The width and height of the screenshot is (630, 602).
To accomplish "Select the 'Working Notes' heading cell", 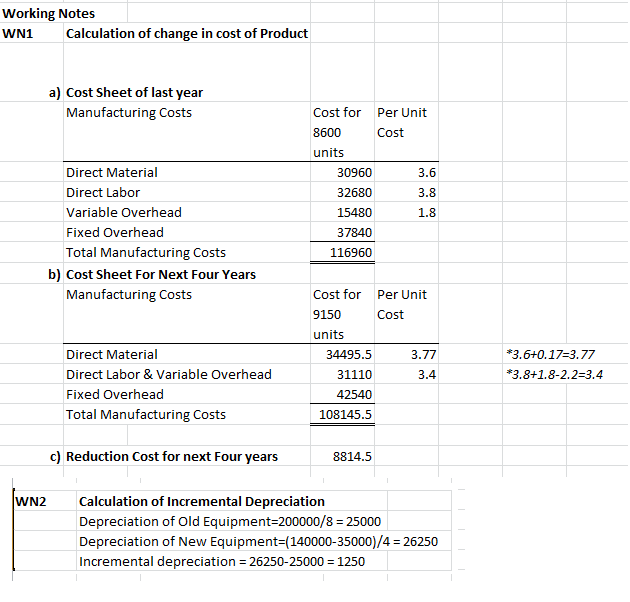I will click(x=49, y=14).
